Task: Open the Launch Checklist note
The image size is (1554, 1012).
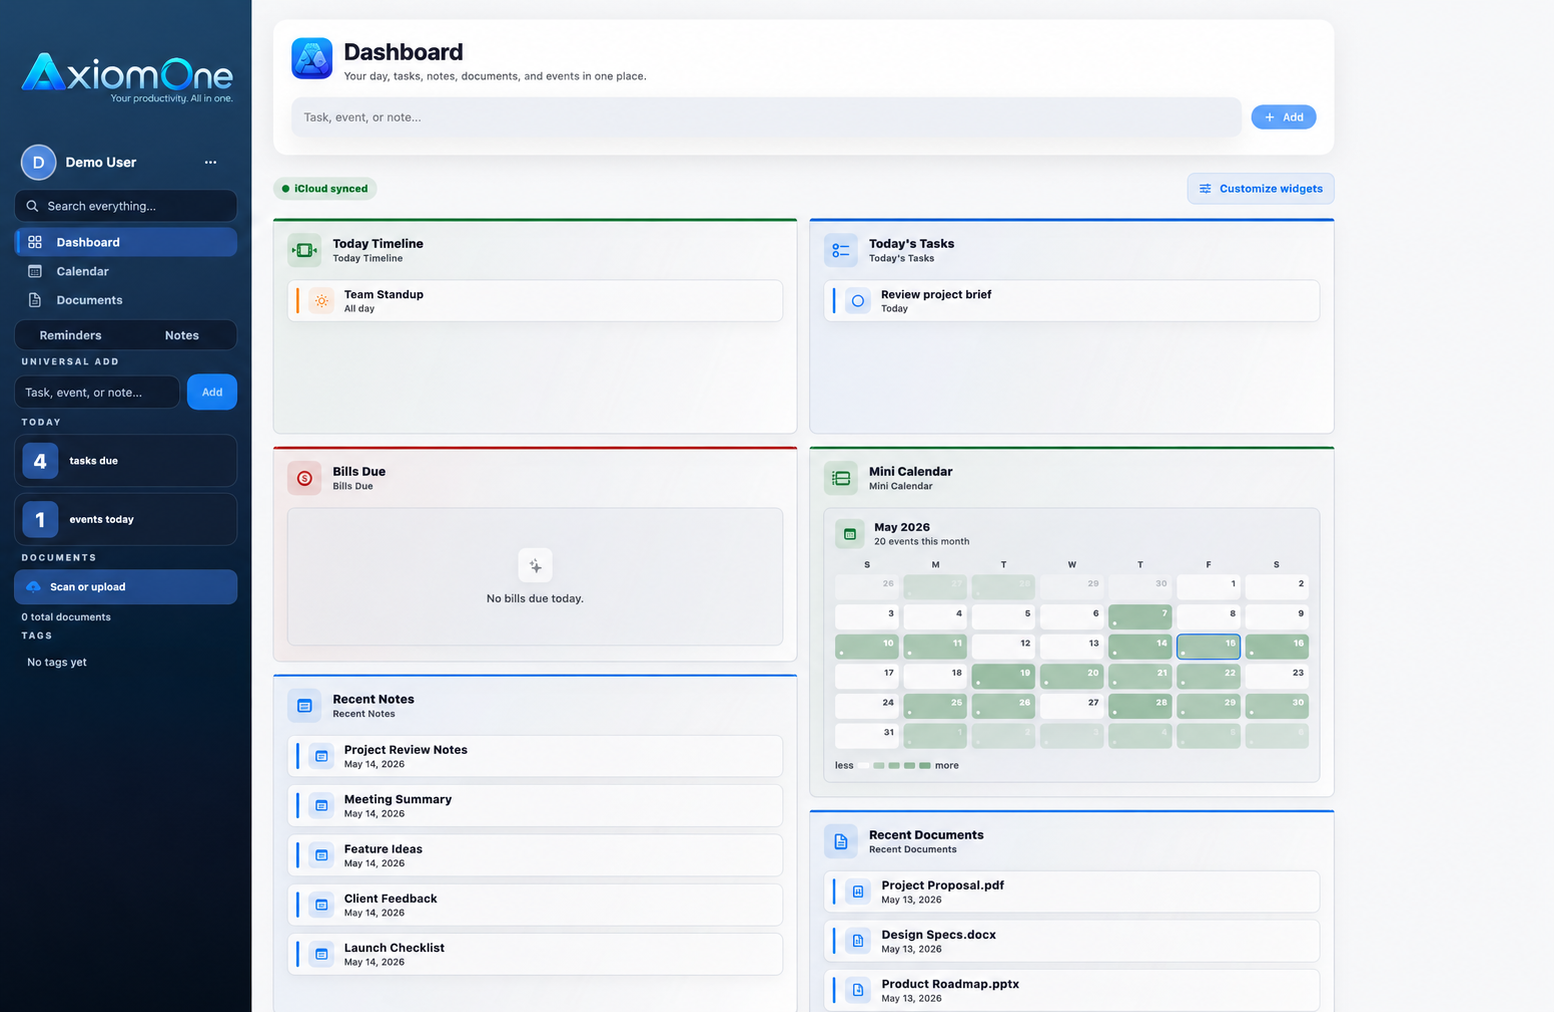Action: 535,954
